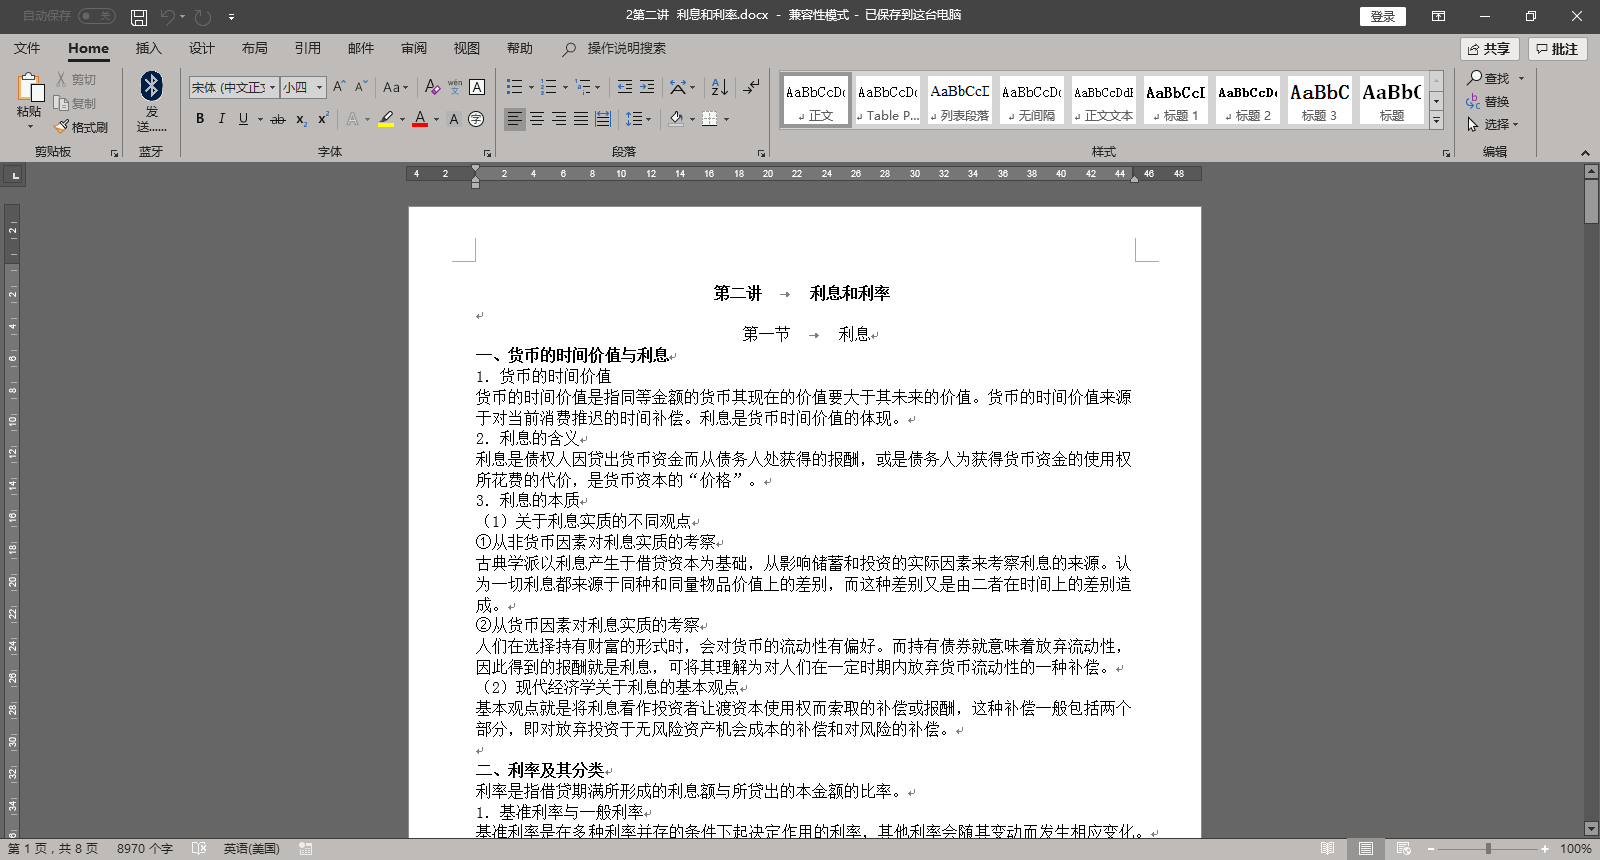Apply the red font color
The image size is (1600, 860).
coord(420,119)
